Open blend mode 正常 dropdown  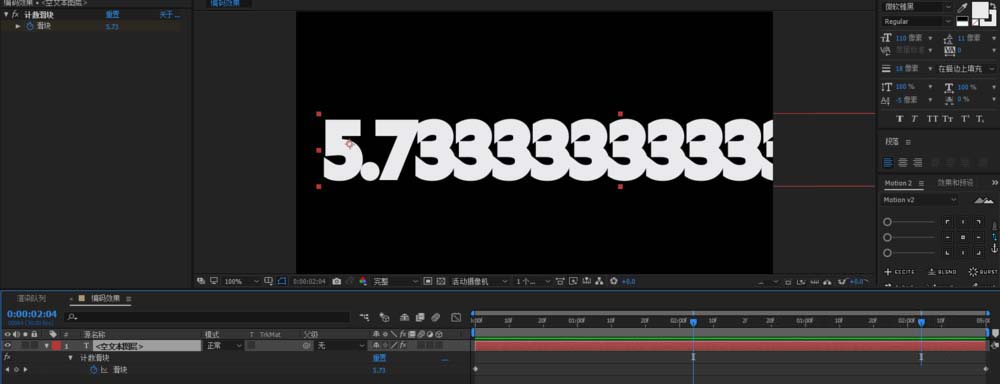(x=224, y=346)
